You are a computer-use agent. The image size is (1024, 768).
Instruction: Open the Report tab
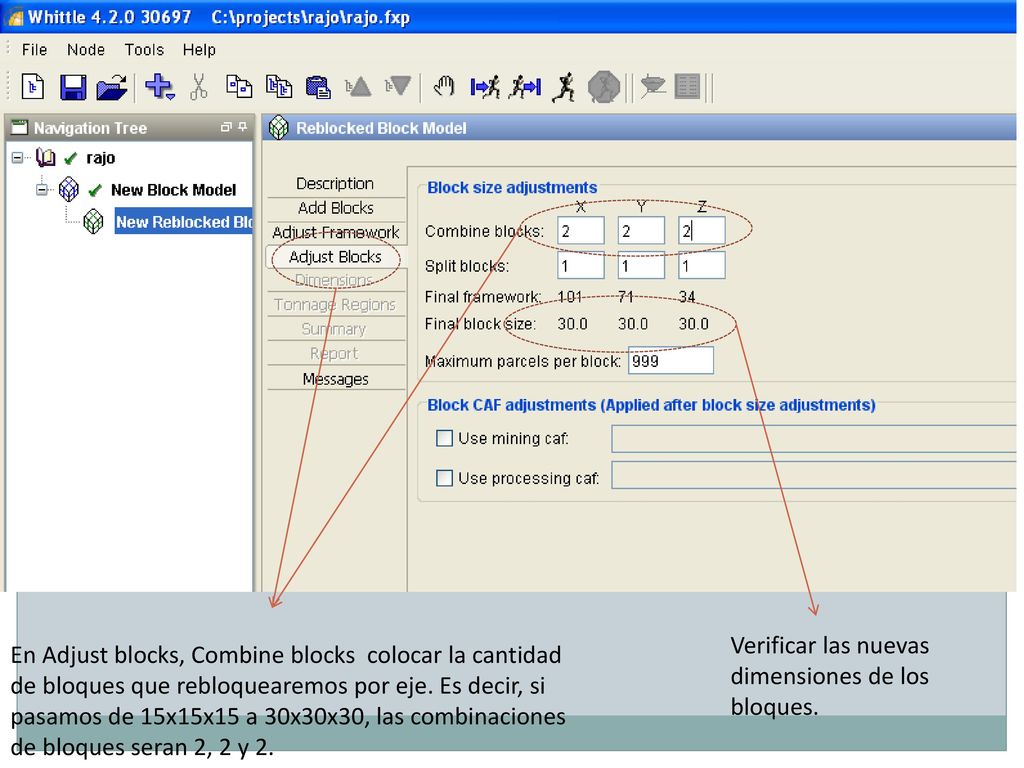coord(336,353)
